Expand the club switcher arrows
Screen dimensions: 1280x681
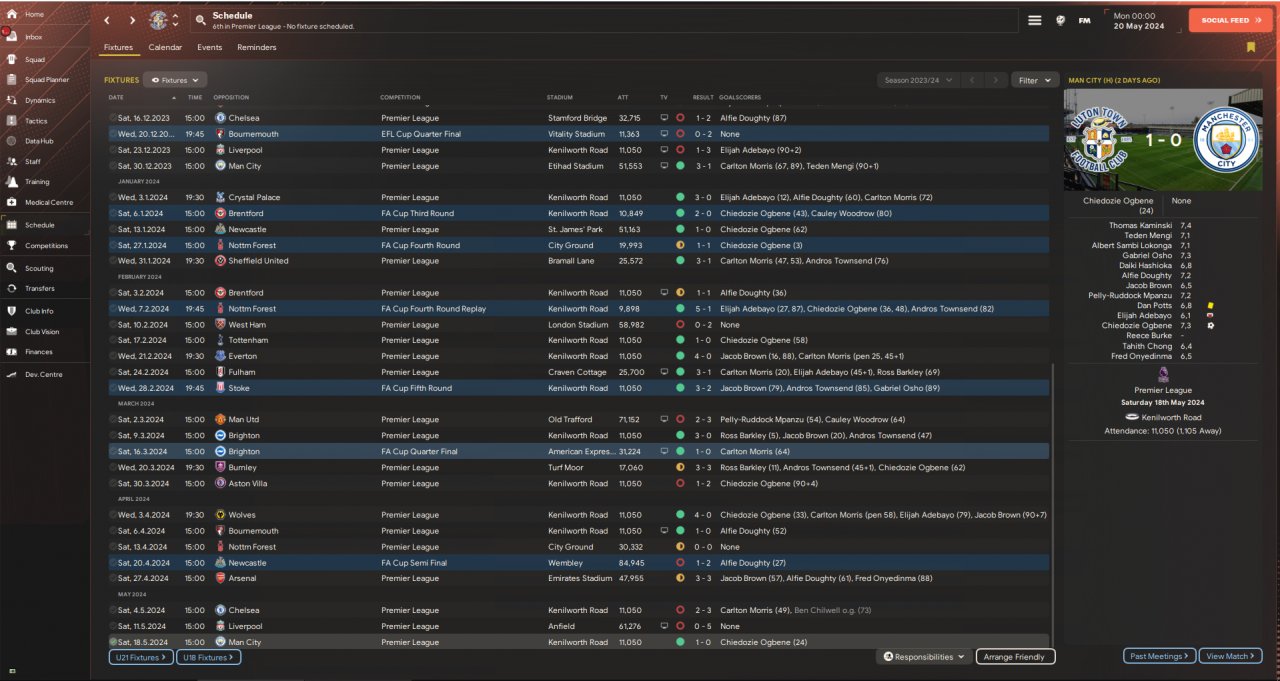(x=176, y=20)
